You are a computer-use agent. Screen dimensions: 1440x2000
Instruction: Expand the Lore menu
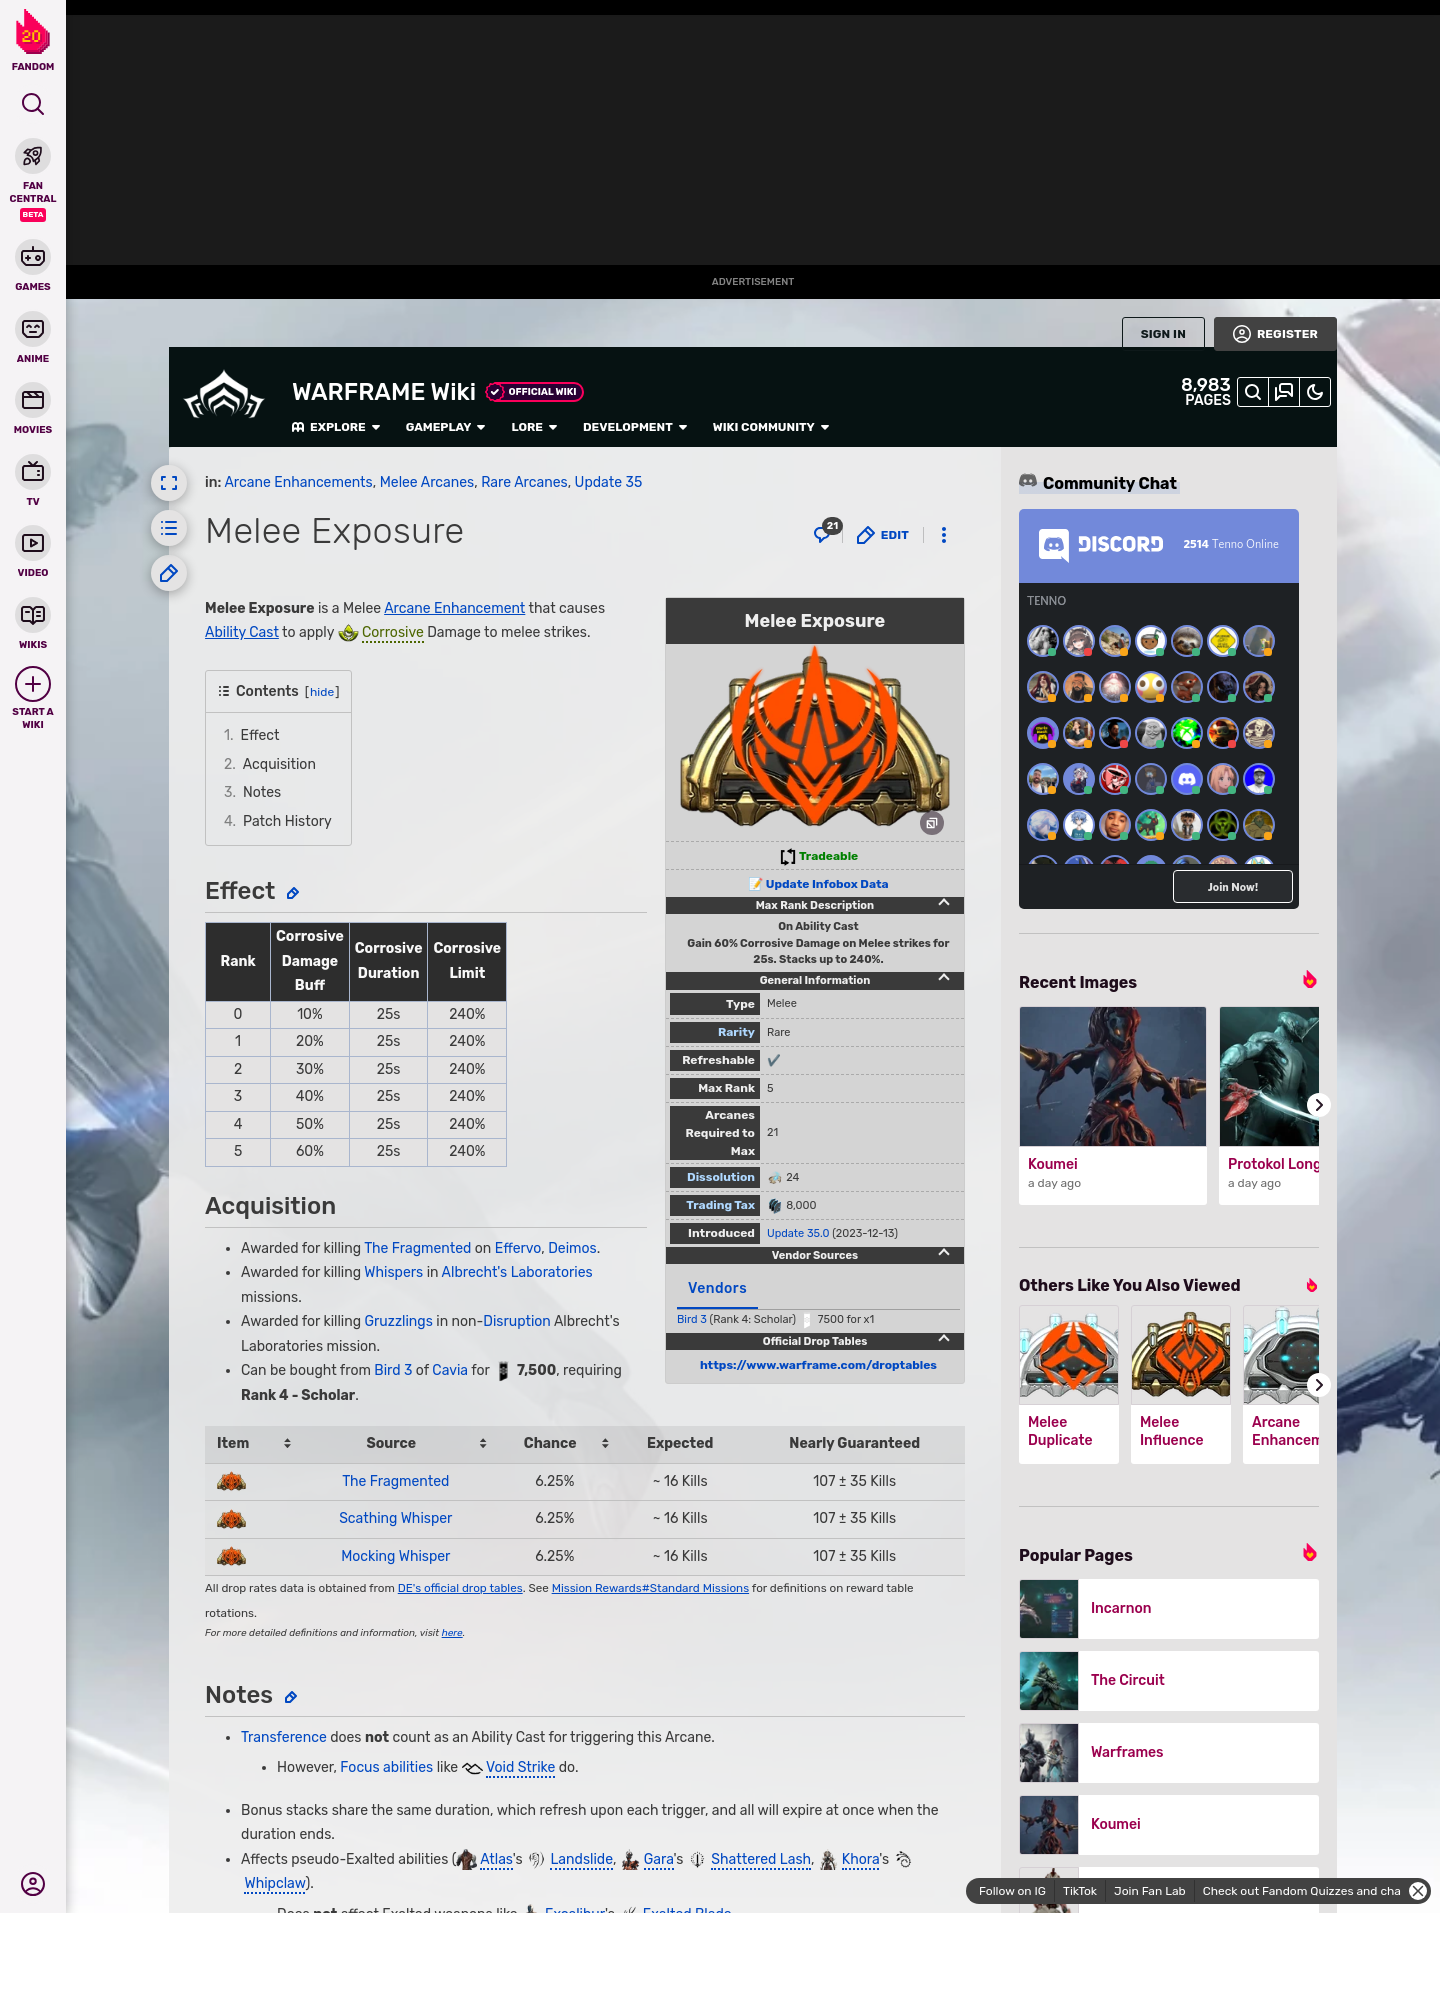534,427
